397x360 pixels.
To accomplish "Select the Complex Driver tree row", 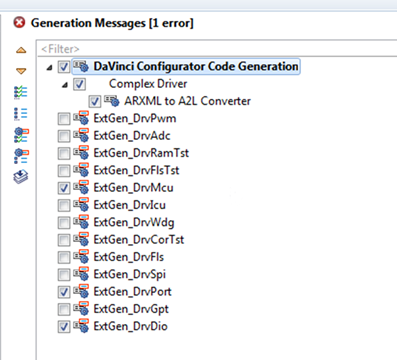I will (x=148, y=84).
